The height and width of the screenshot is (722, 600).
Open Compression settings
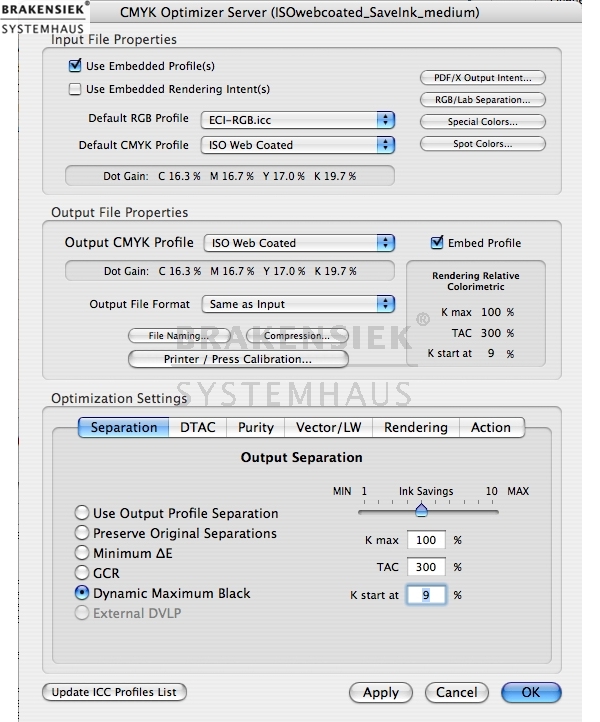tap(297, 336)
